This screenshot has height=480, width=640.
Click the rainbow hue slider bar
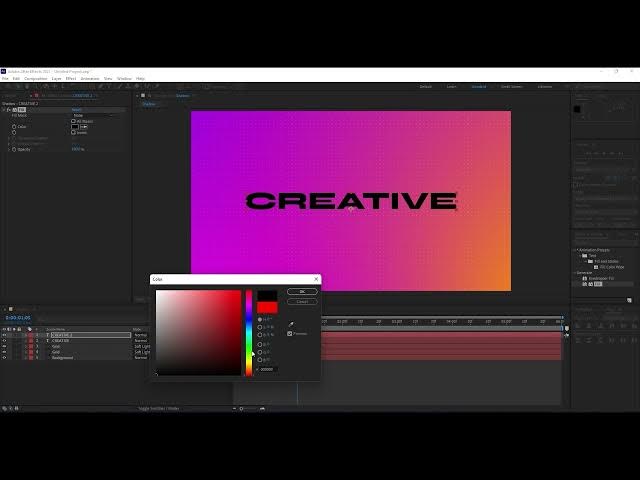point(249,332)
